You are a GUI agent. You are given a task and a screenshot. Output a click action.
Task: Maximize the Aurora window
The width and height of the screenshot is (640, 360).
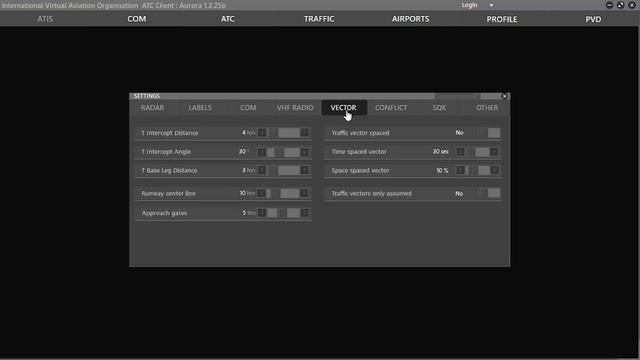coord(620,5)
